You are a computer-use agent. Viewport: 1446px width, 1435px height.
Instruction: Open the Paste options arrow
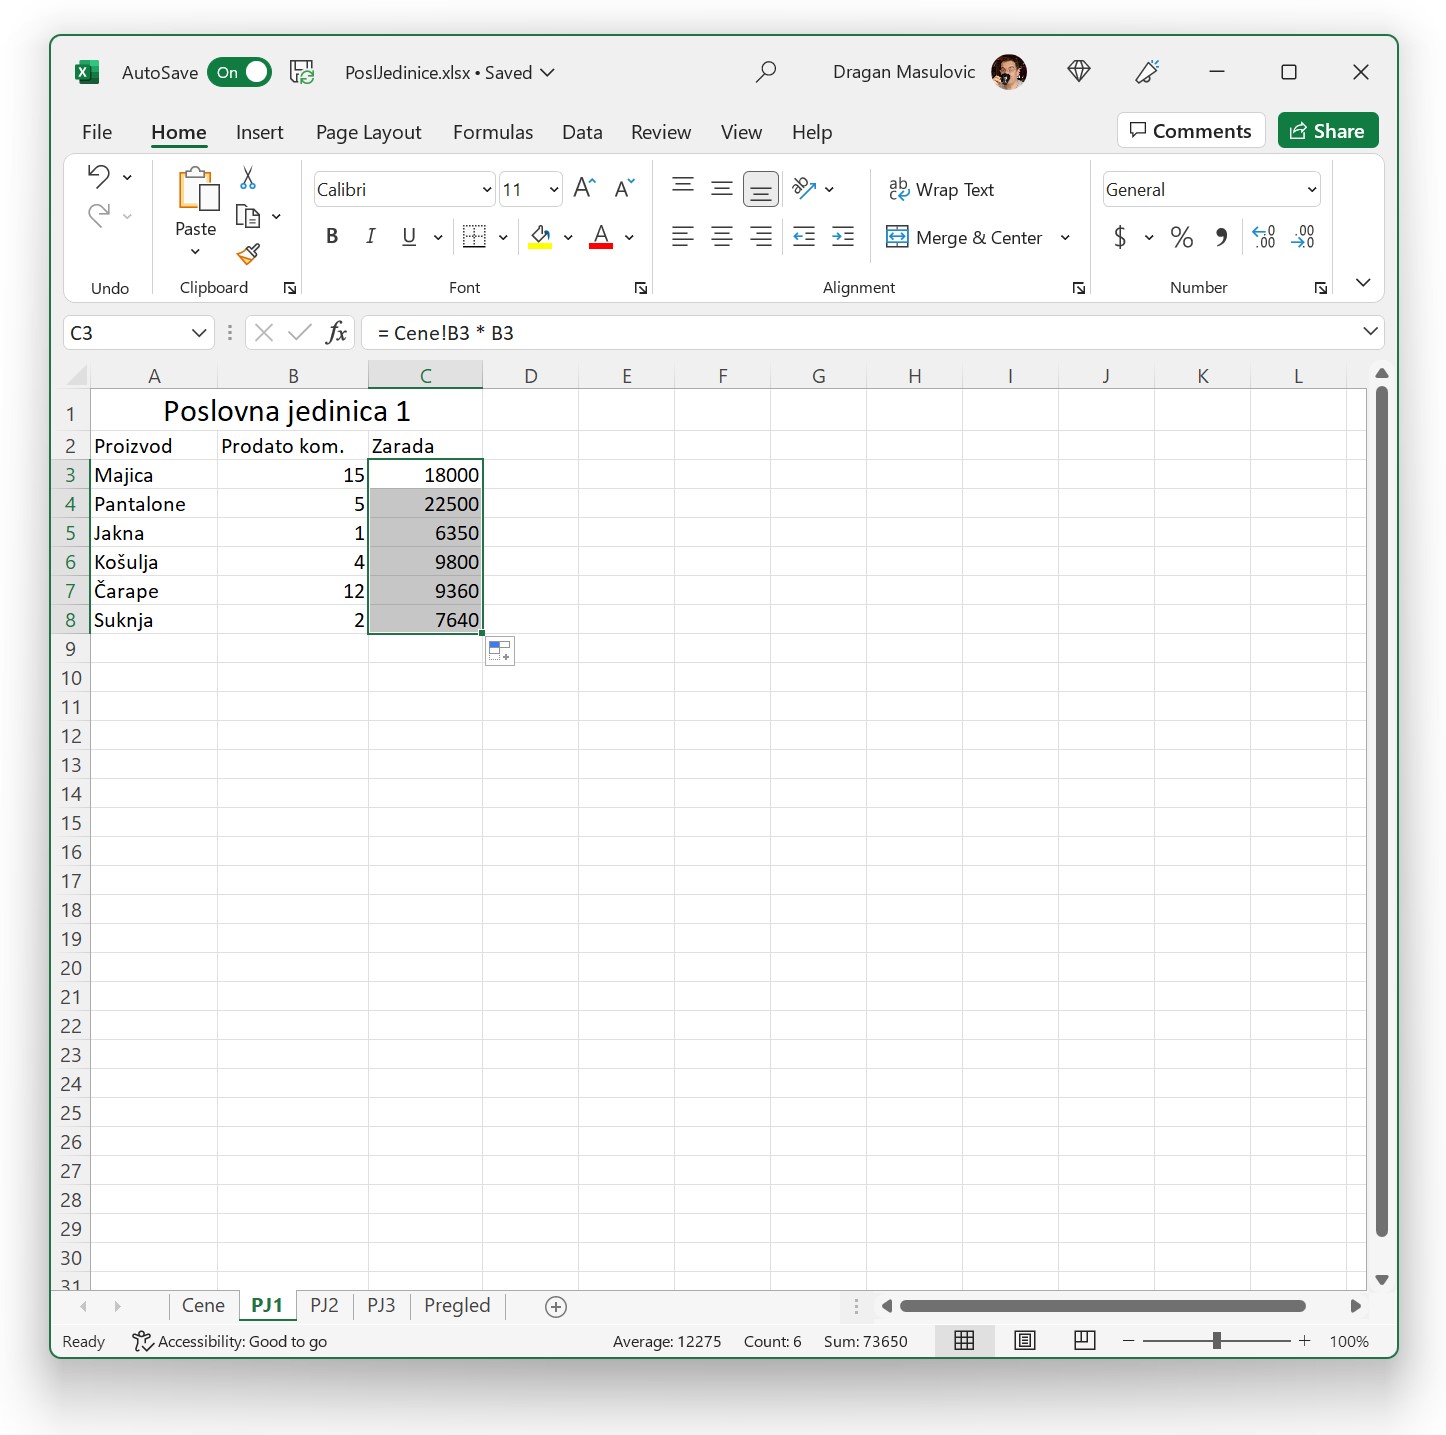click(x=195, y=252)
